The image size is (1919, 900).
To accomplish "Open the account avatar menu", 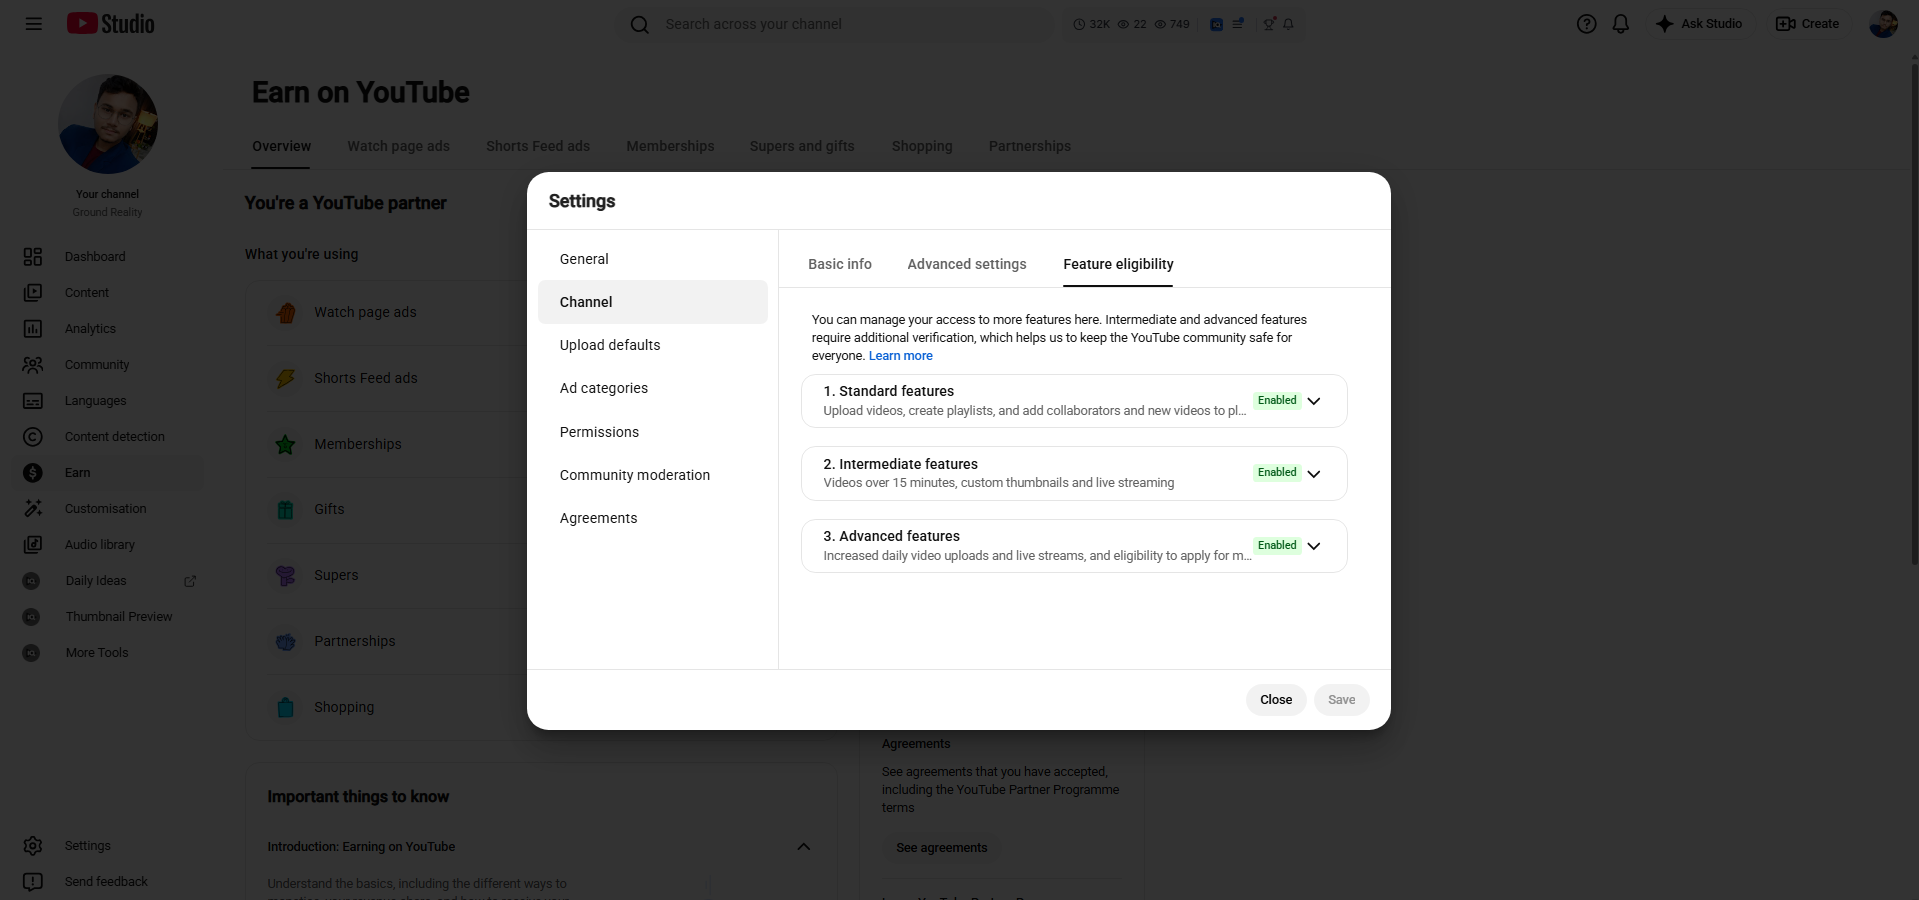I will (1883, 24).
